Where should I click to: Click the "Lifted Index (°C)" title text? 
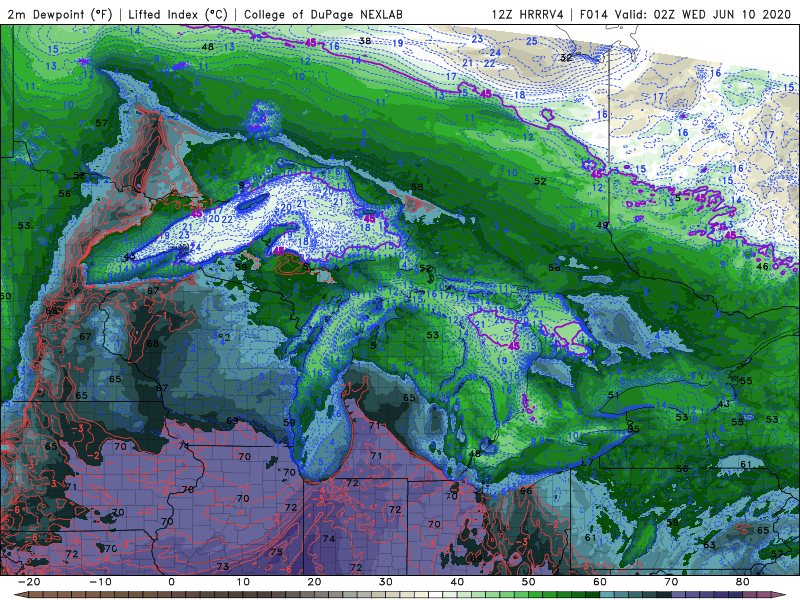[x=178, y=14]
